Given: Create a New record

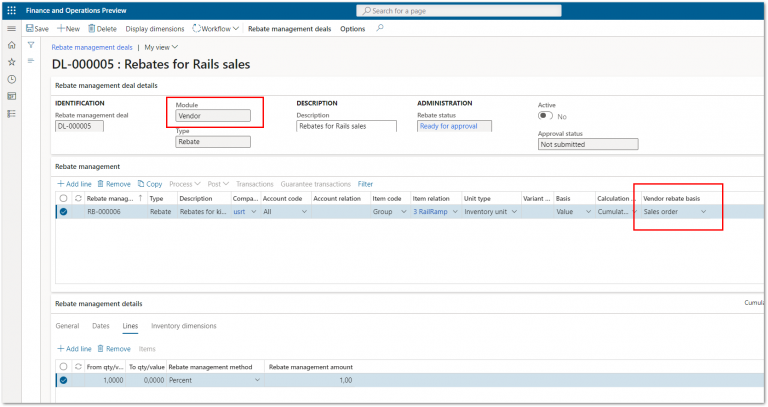Looking at the screenshot, I should [68, 29].
